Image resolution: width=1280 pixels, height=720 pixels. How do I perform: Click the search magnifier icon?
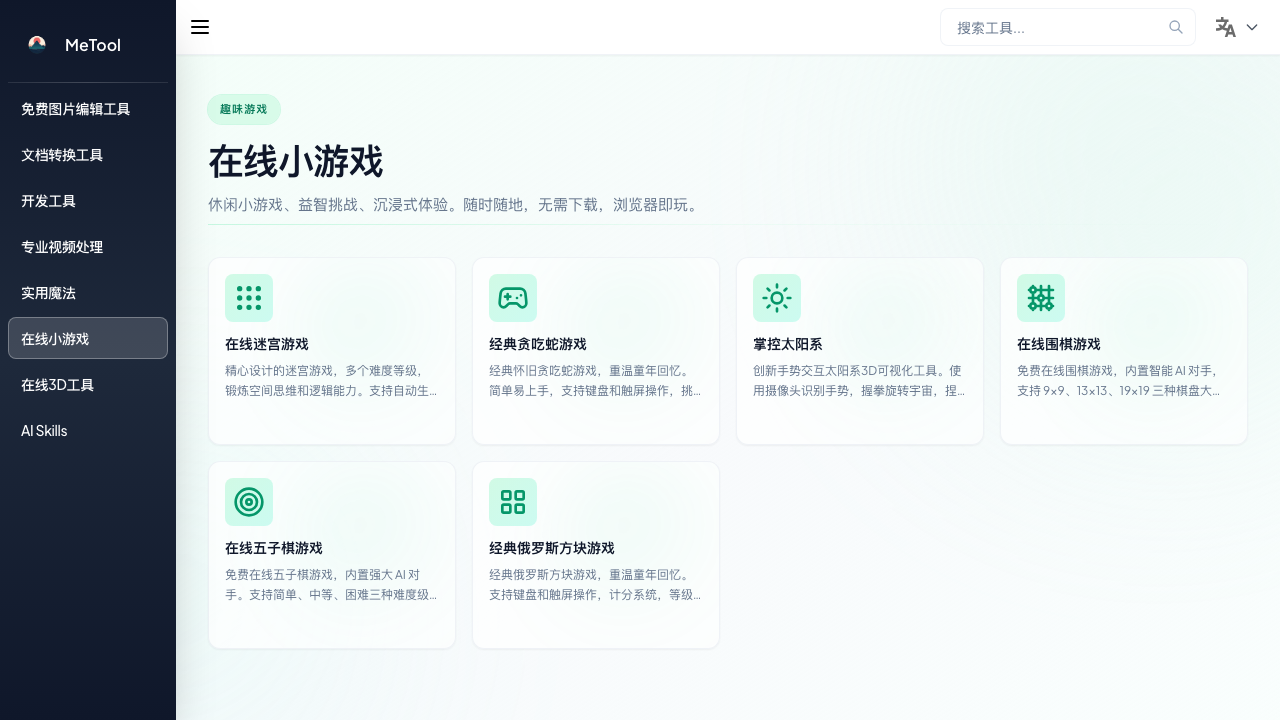[x=1176, y=27]
